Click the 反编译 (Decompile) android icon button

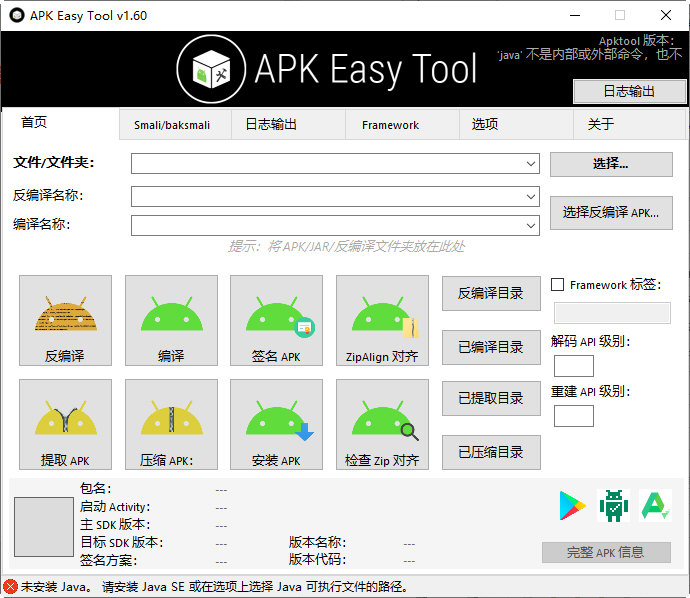click(65, 320)
